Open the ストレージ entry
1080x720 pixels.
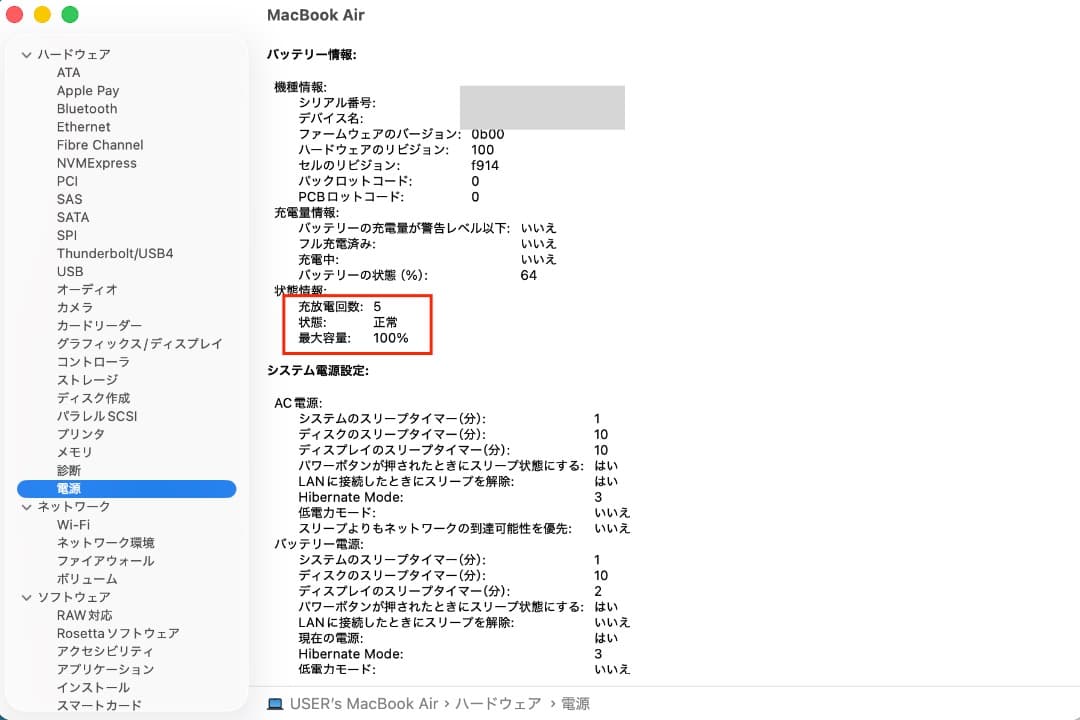coord(87,380)
